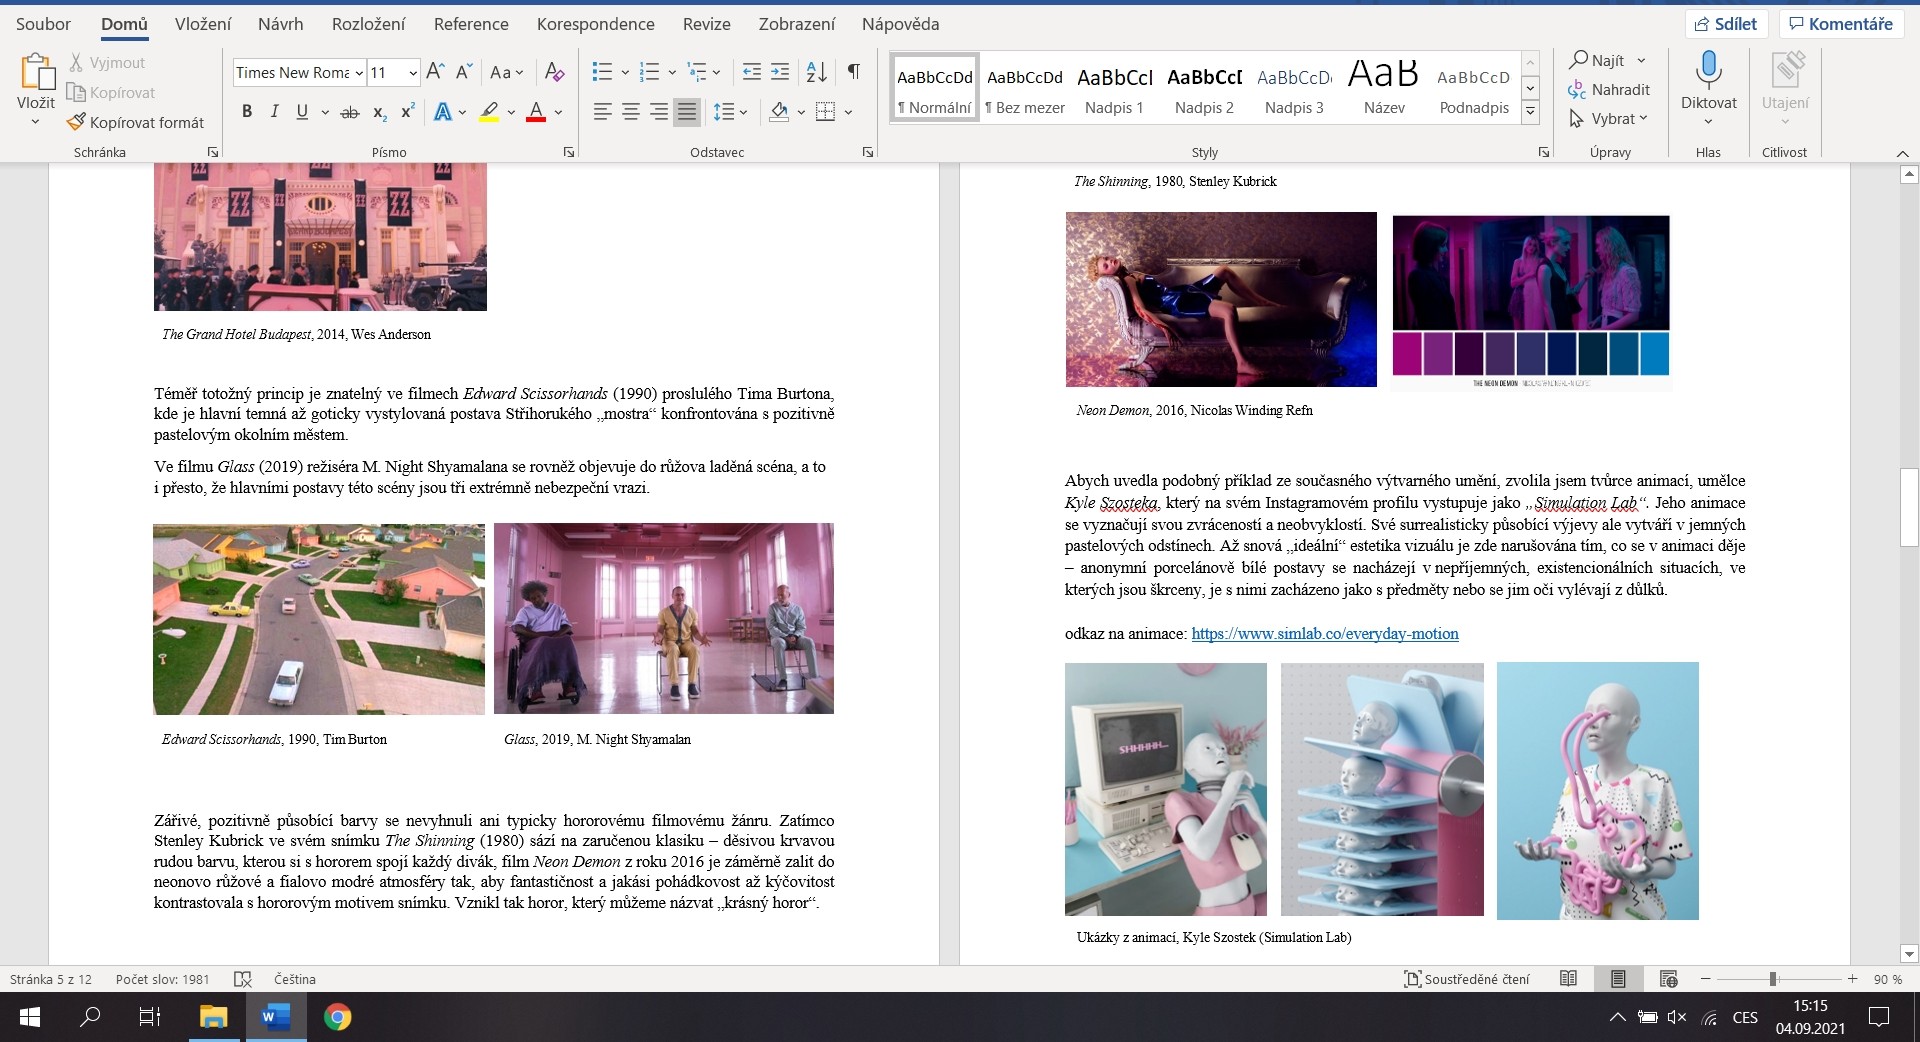Switch to the Reference tab
Viewport: 1920px width, 1042px height.
(471, 24)
